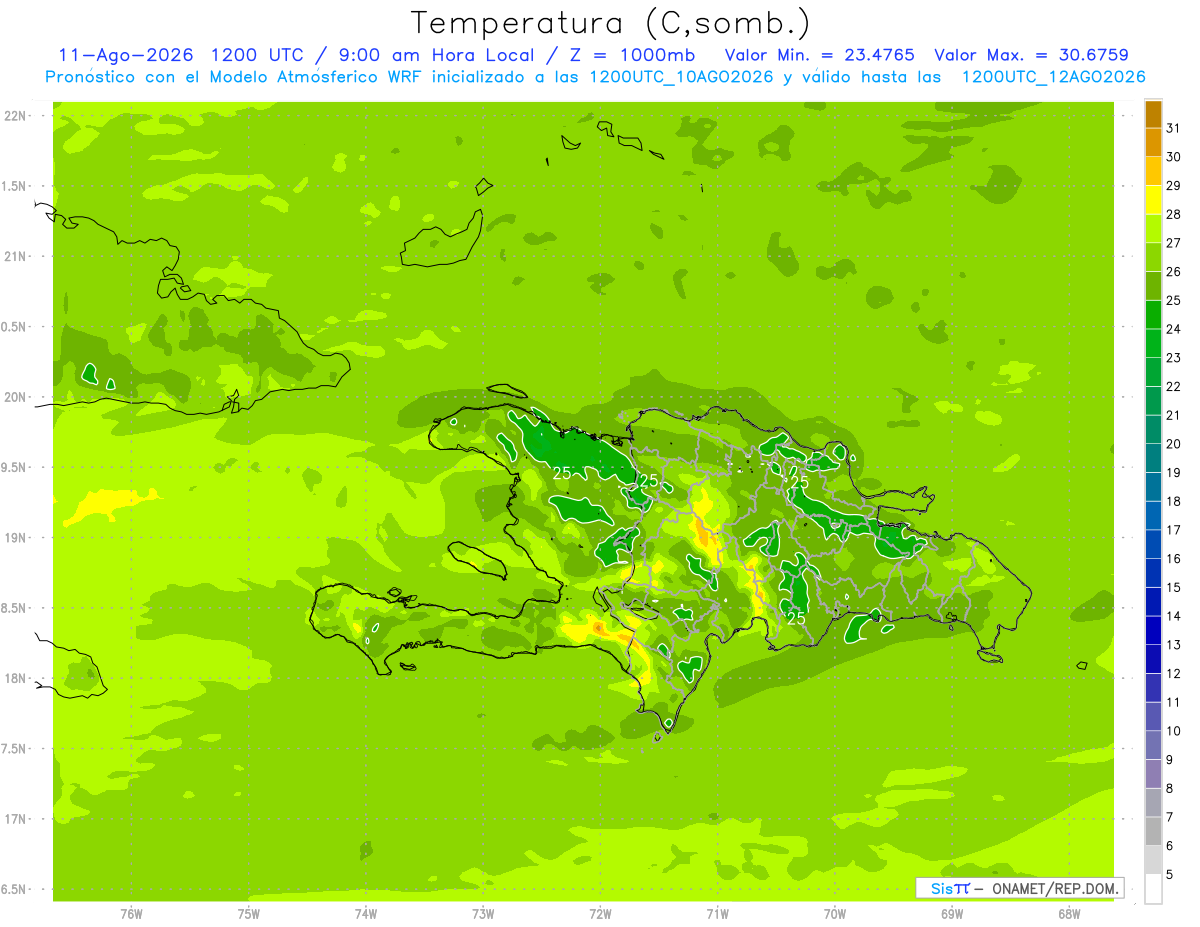The image size is (1200, 927).
Task: Click the "68W" longitude label
Action: 1069,913
